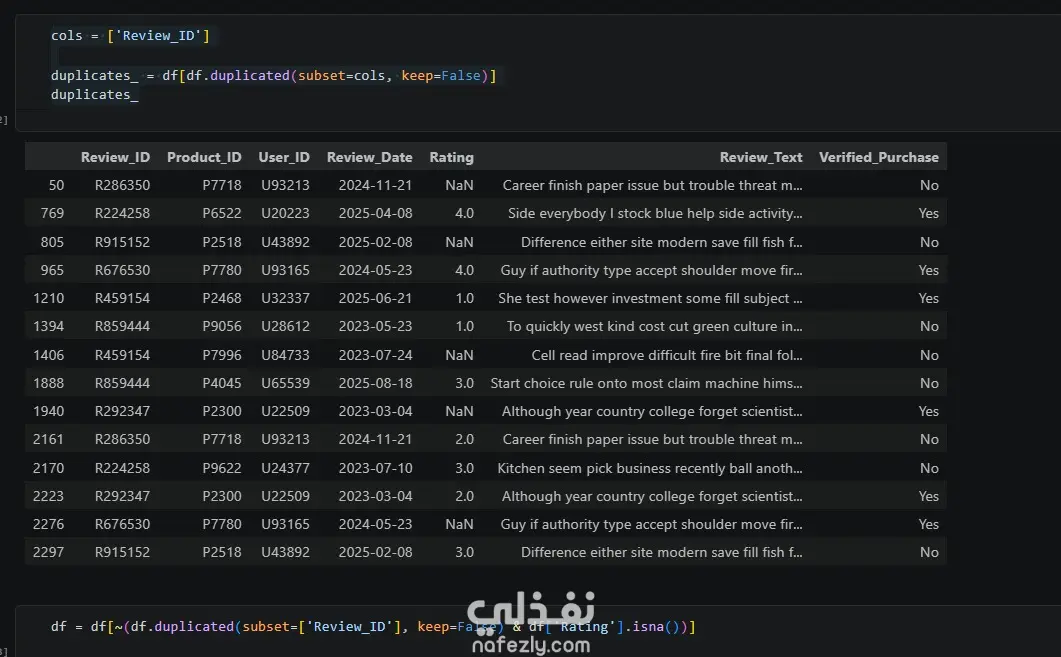Click the Rating column header
This screenshot has width=1061, height=657.
coord(451,157)
